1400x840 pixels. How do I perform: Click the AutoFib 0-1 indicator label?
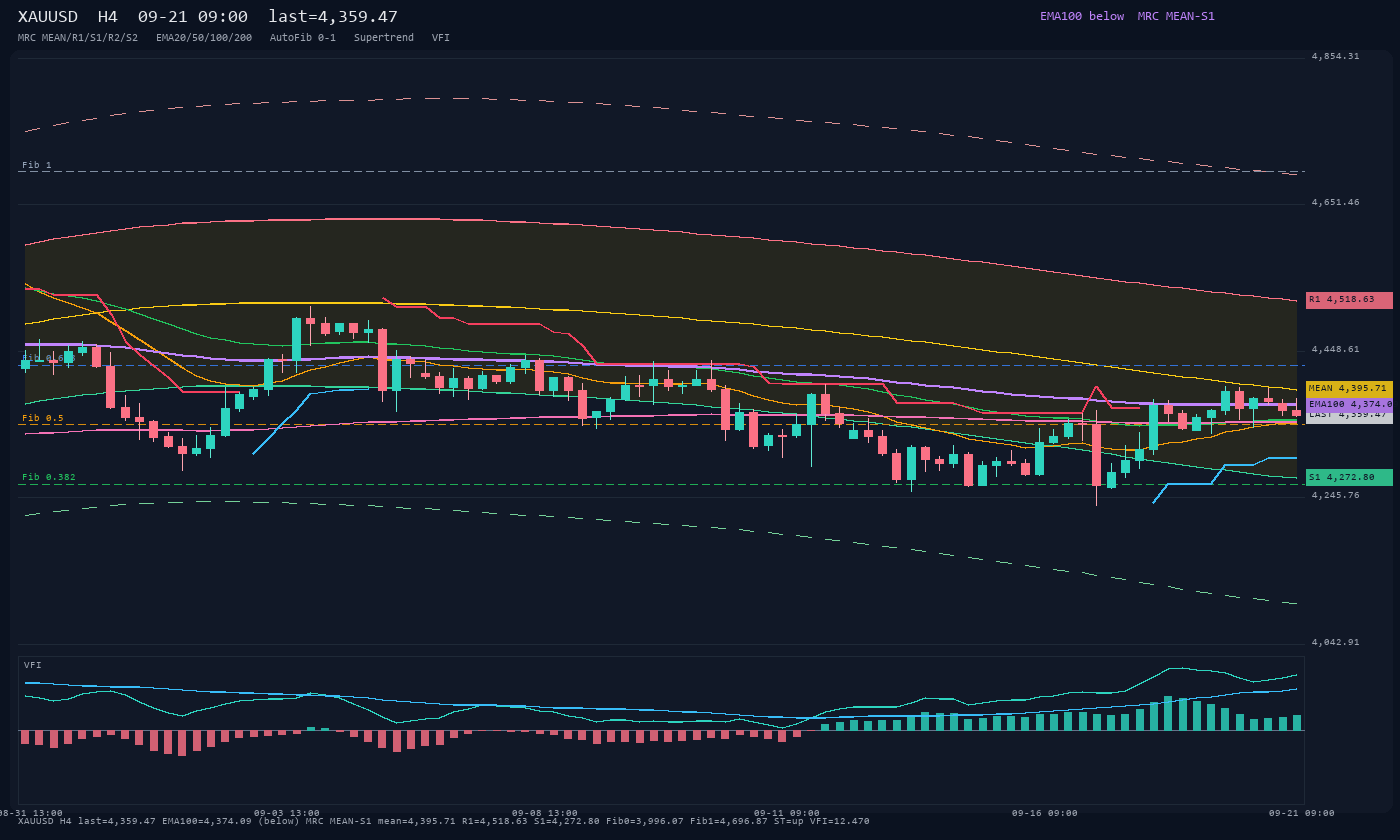(303, 38)
